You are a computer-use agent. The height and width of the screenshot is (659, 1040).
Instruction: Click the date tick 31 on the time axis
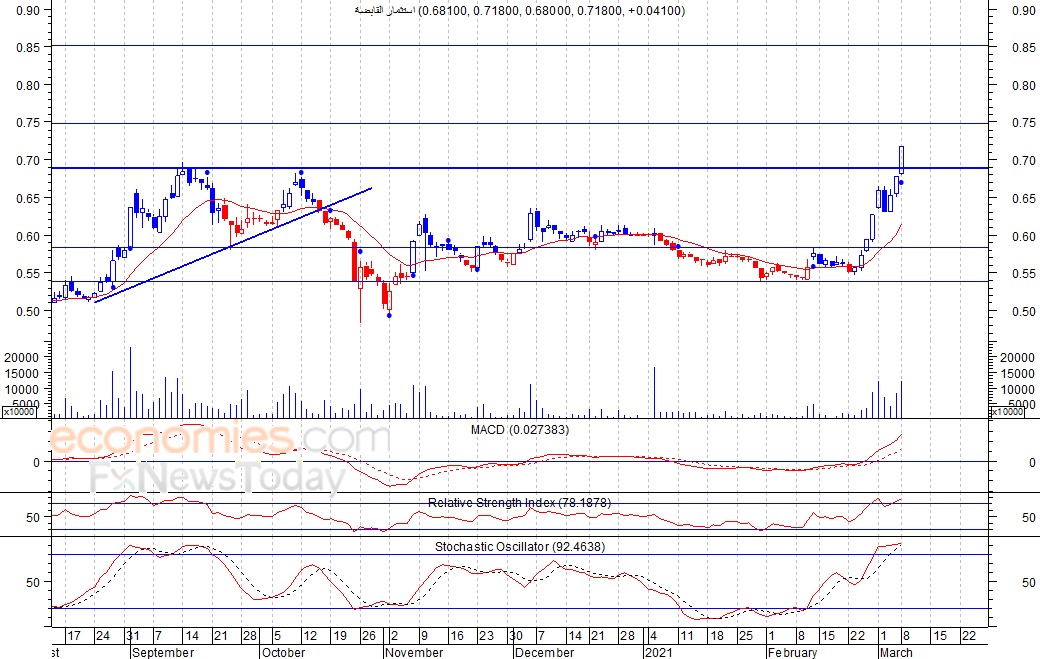133,636
